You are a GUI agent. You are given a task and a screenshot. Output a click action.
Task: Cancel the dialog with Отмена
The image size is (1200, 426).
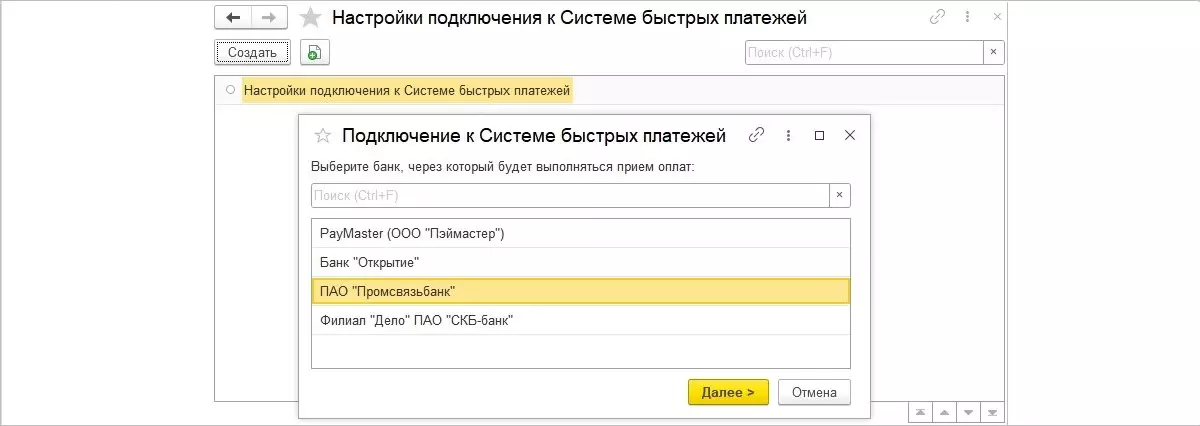click(814, 392)
